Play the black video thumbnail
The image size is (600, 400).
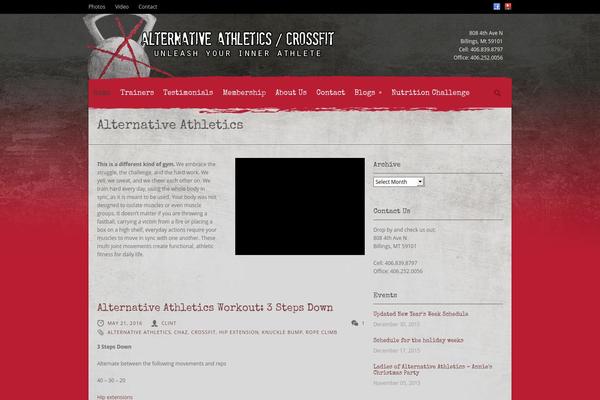[x=300, y=206]
